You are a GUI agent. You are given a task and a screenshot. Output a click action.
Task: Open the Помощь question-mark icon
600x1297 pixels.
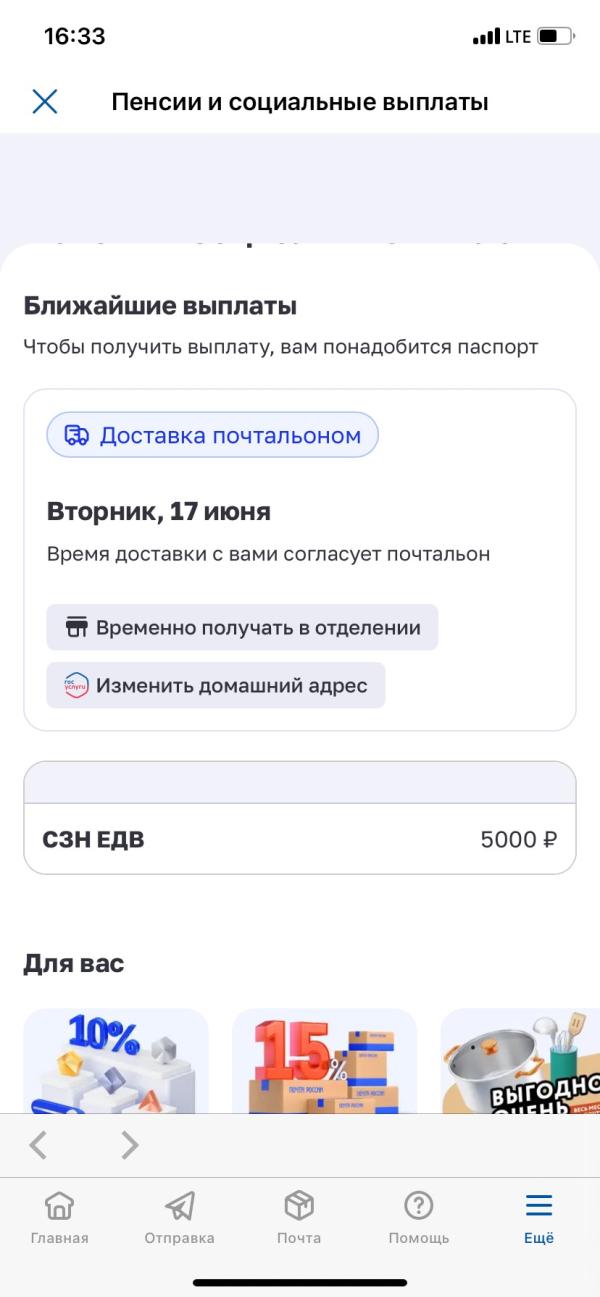419,1208
